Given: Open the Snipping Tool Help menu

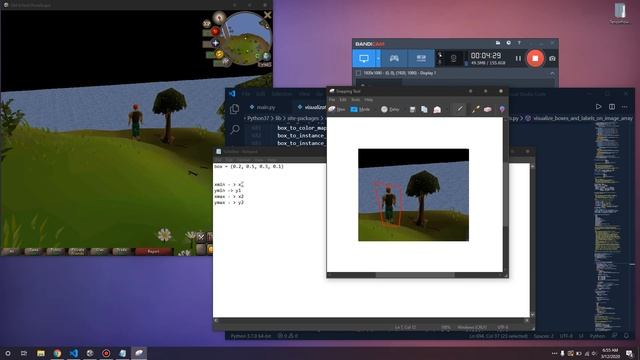Looking at the screenshot, I should 369,100.
